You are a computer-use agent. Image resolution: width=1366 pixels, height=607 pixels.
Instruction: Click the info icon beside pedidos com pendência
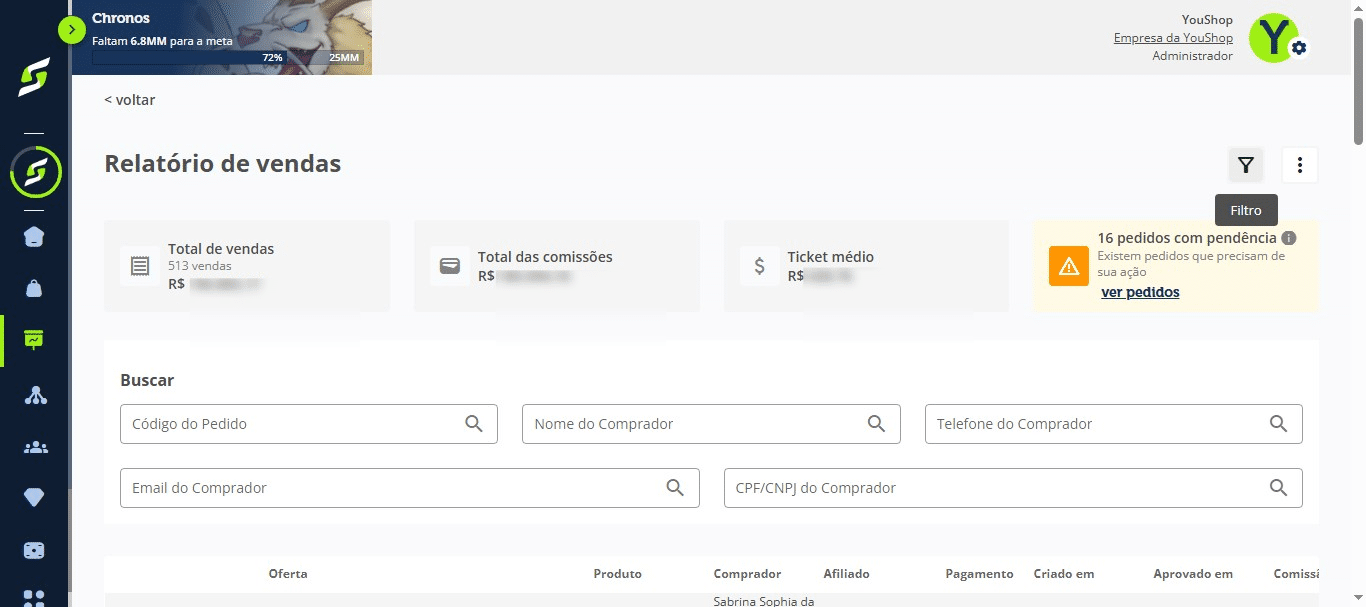click(1289, 238)
